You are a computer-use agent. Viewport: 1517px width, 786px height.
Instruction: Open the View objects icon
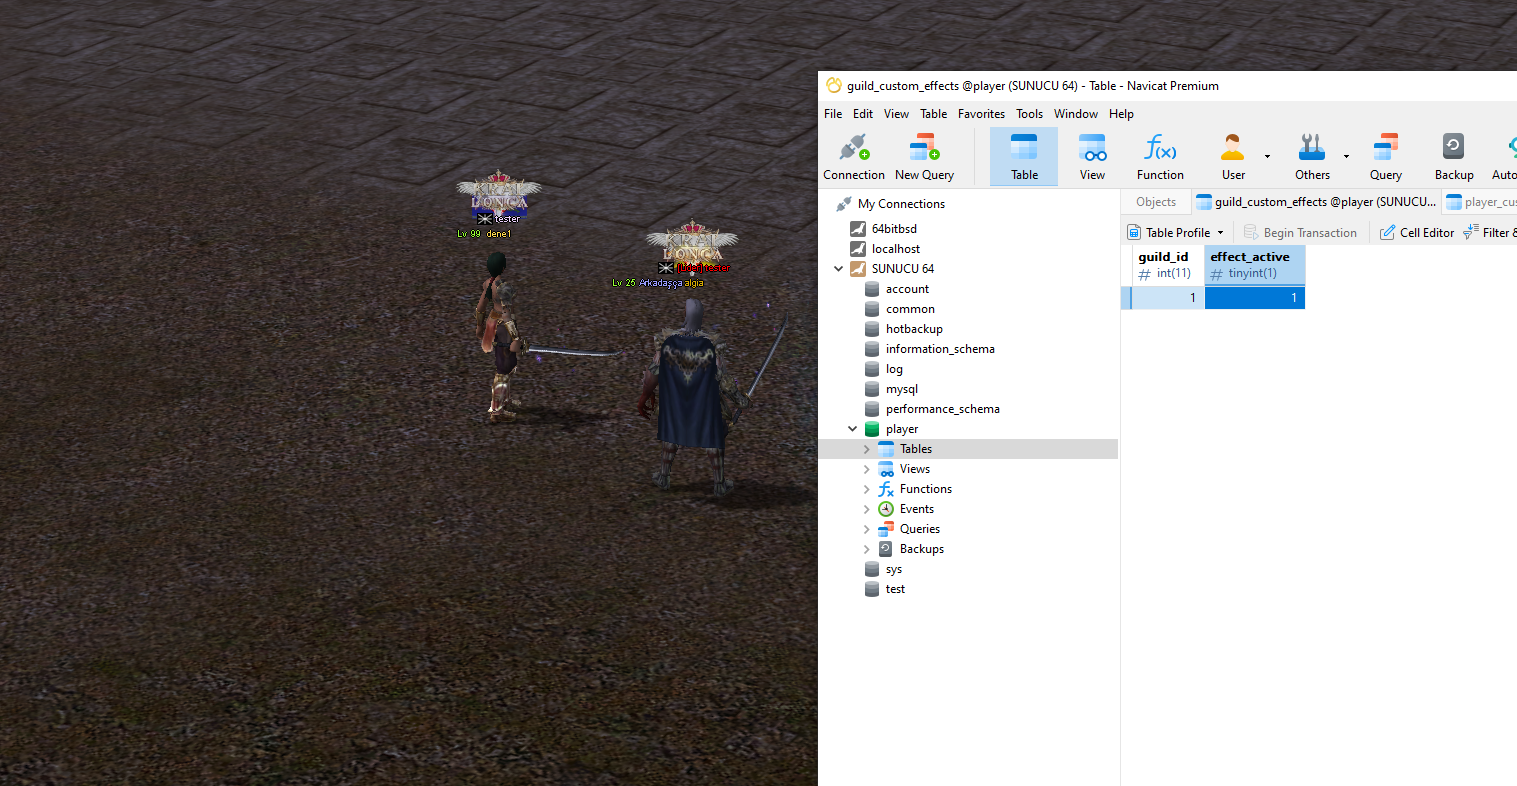coord(1092,157)
